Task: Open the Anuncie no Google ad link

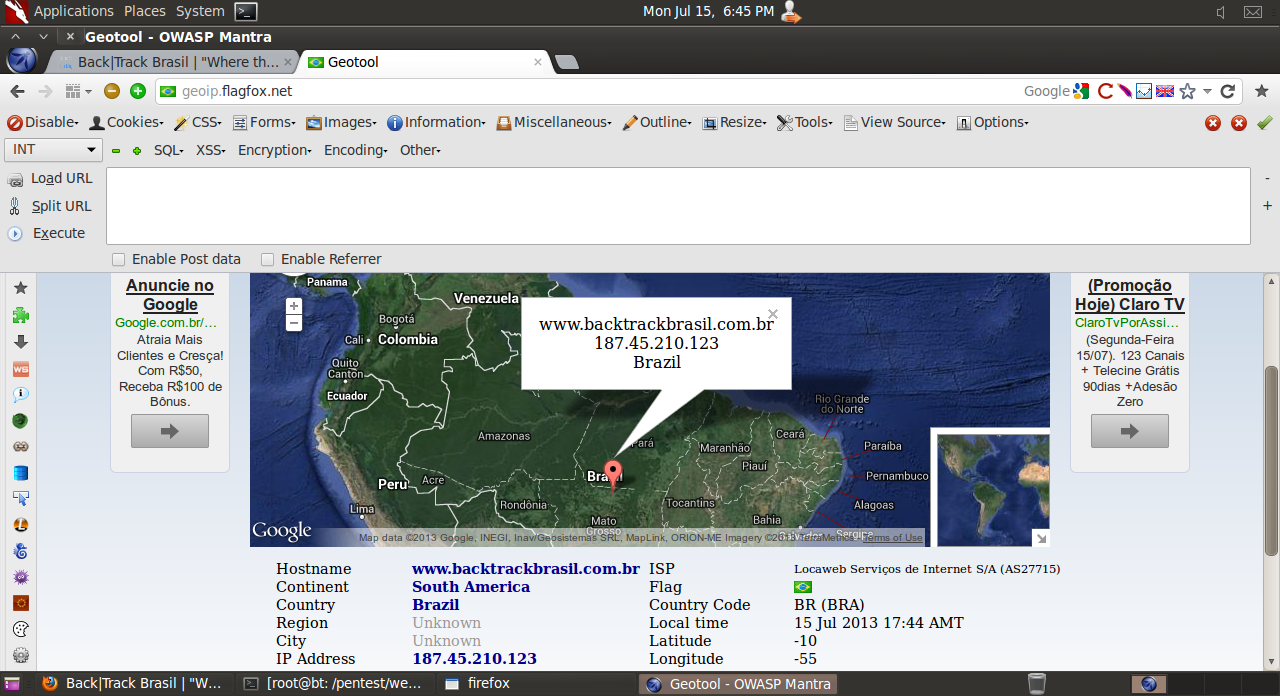Action: (x=170, y=295)
